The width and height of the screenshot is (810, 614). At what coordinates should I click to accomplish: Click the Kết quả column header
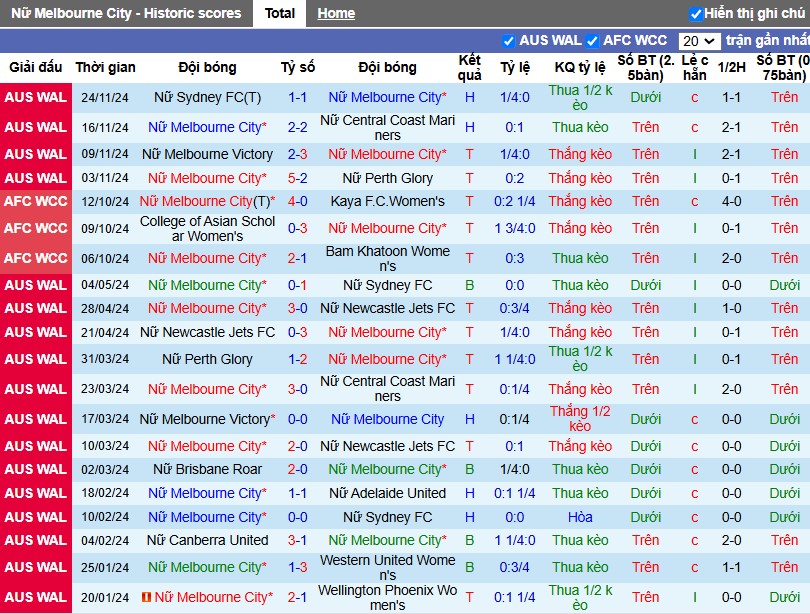[x=470, y=67]
